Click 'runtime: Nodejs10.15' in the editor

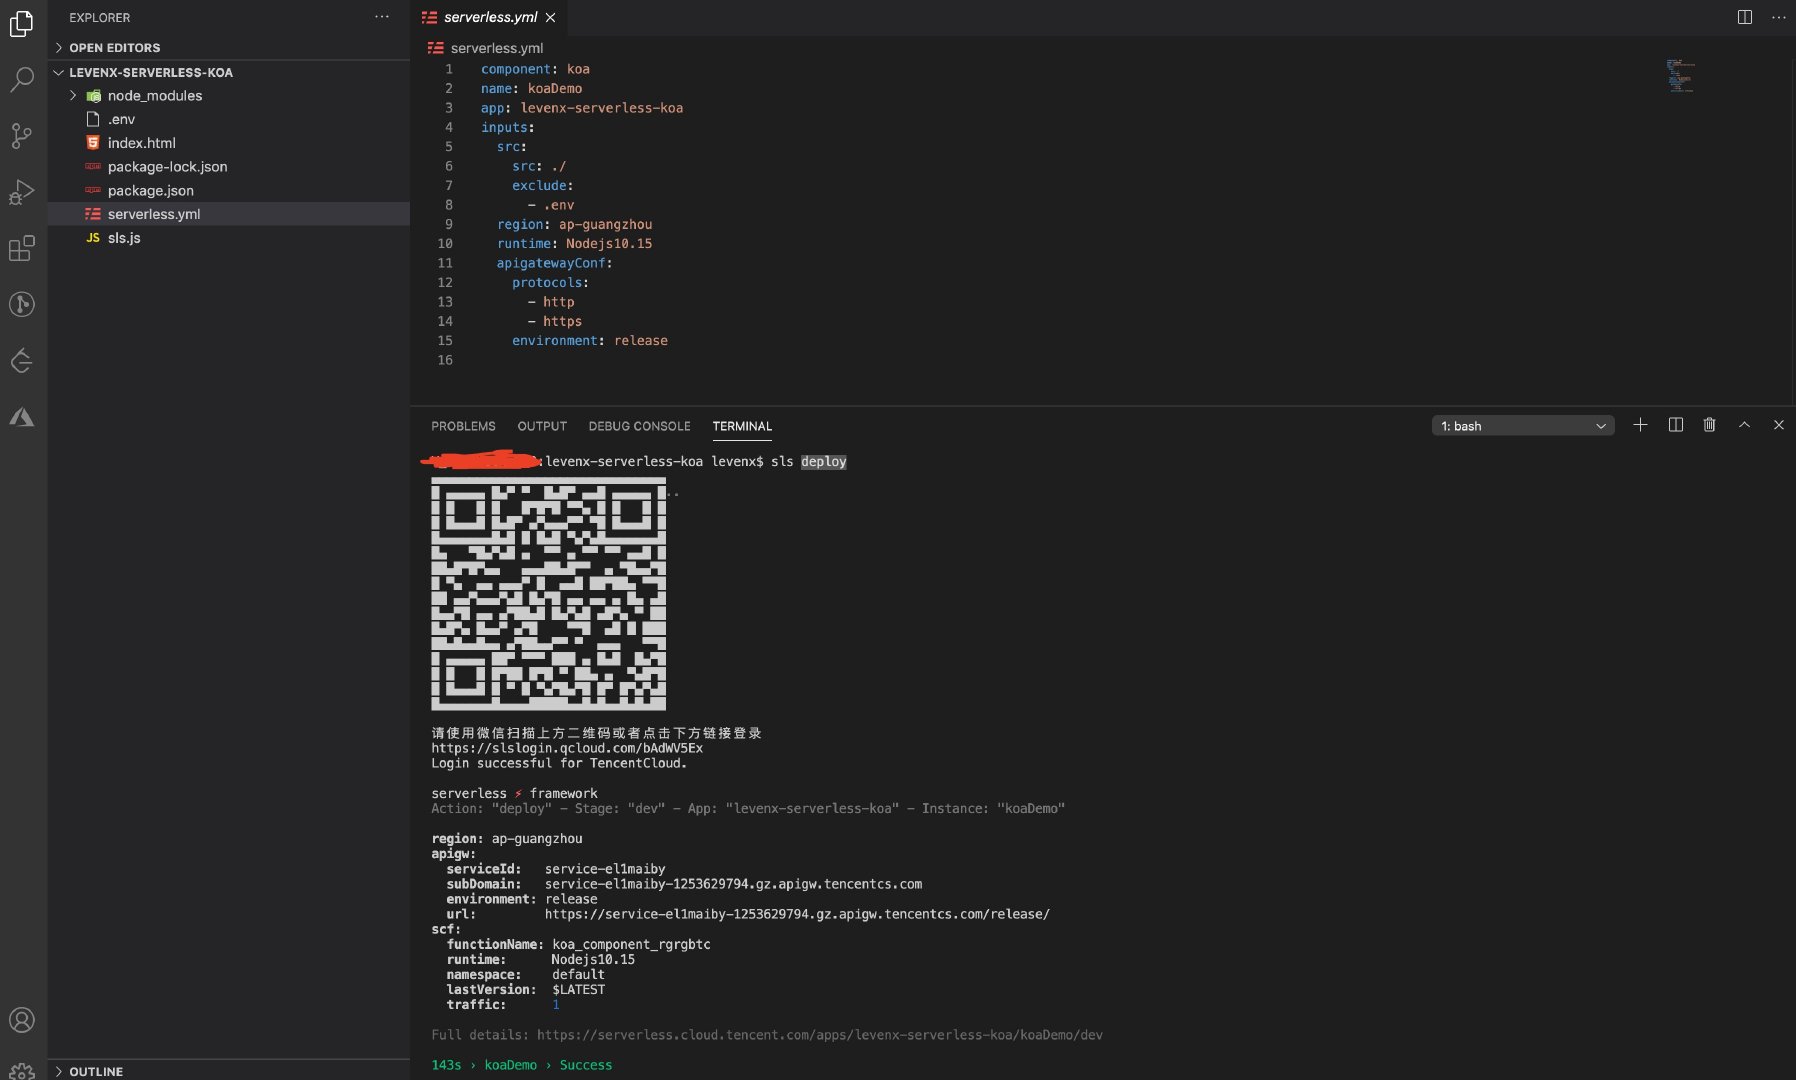point(574,243)
